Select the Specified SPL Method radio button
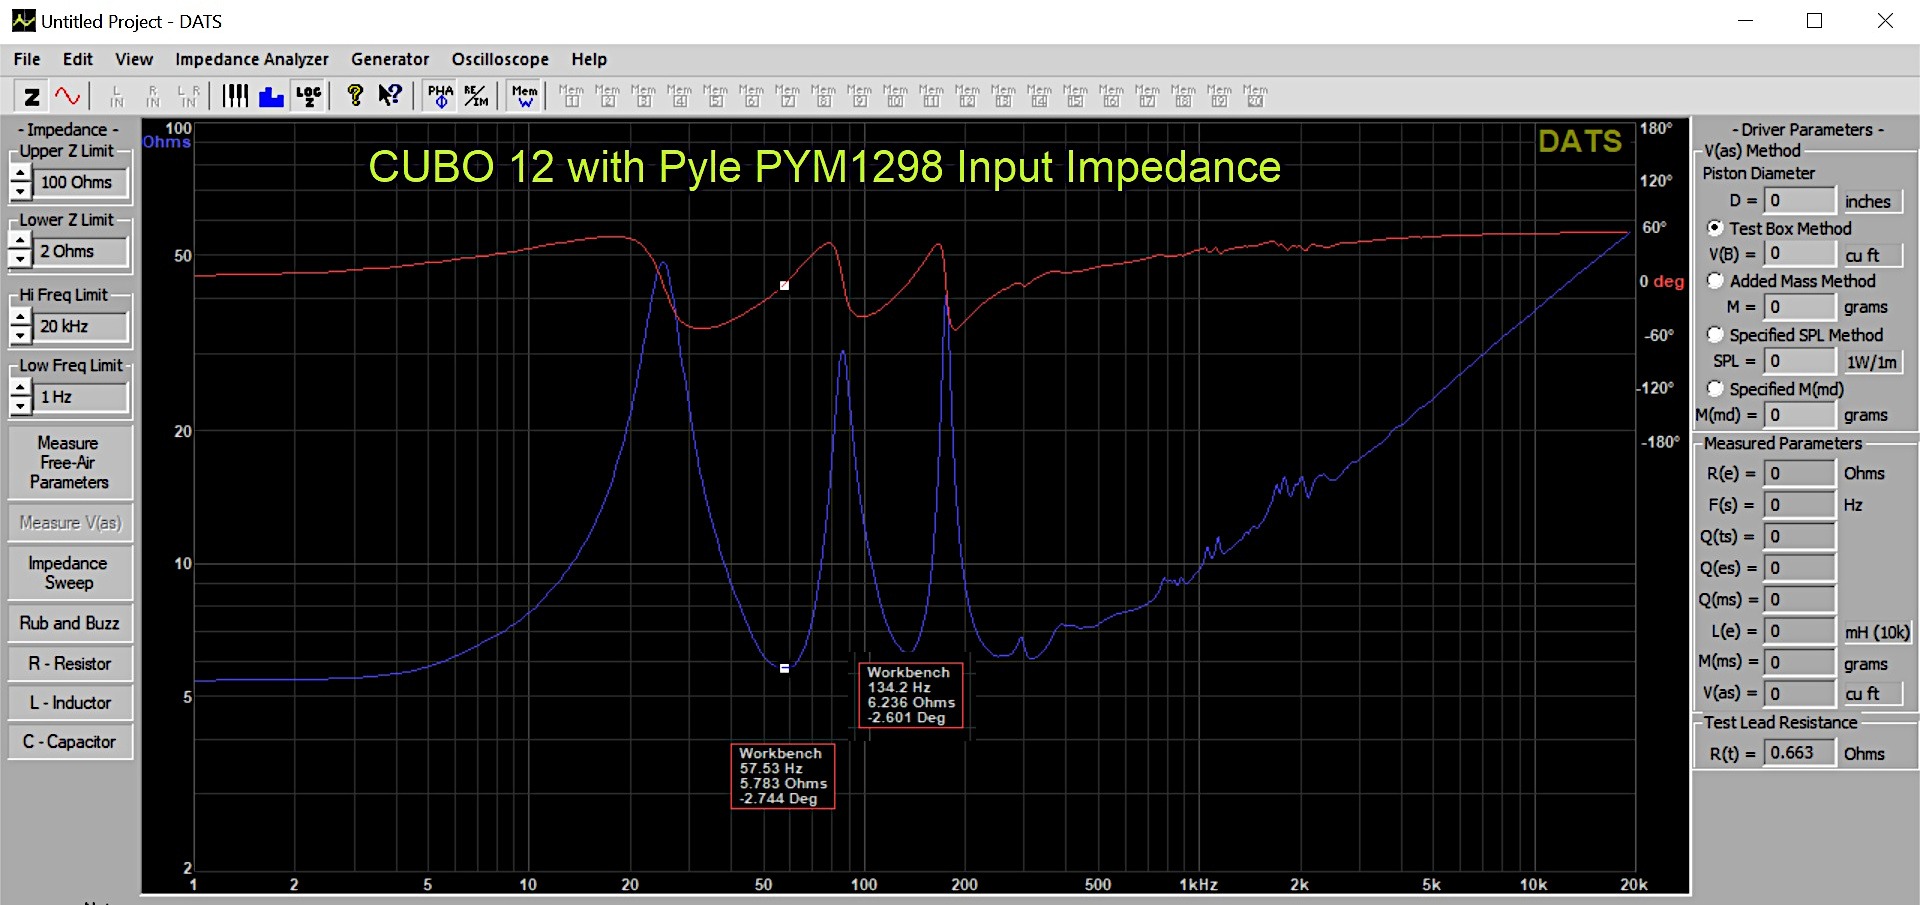1920x905 pixels. point(1715,334)
